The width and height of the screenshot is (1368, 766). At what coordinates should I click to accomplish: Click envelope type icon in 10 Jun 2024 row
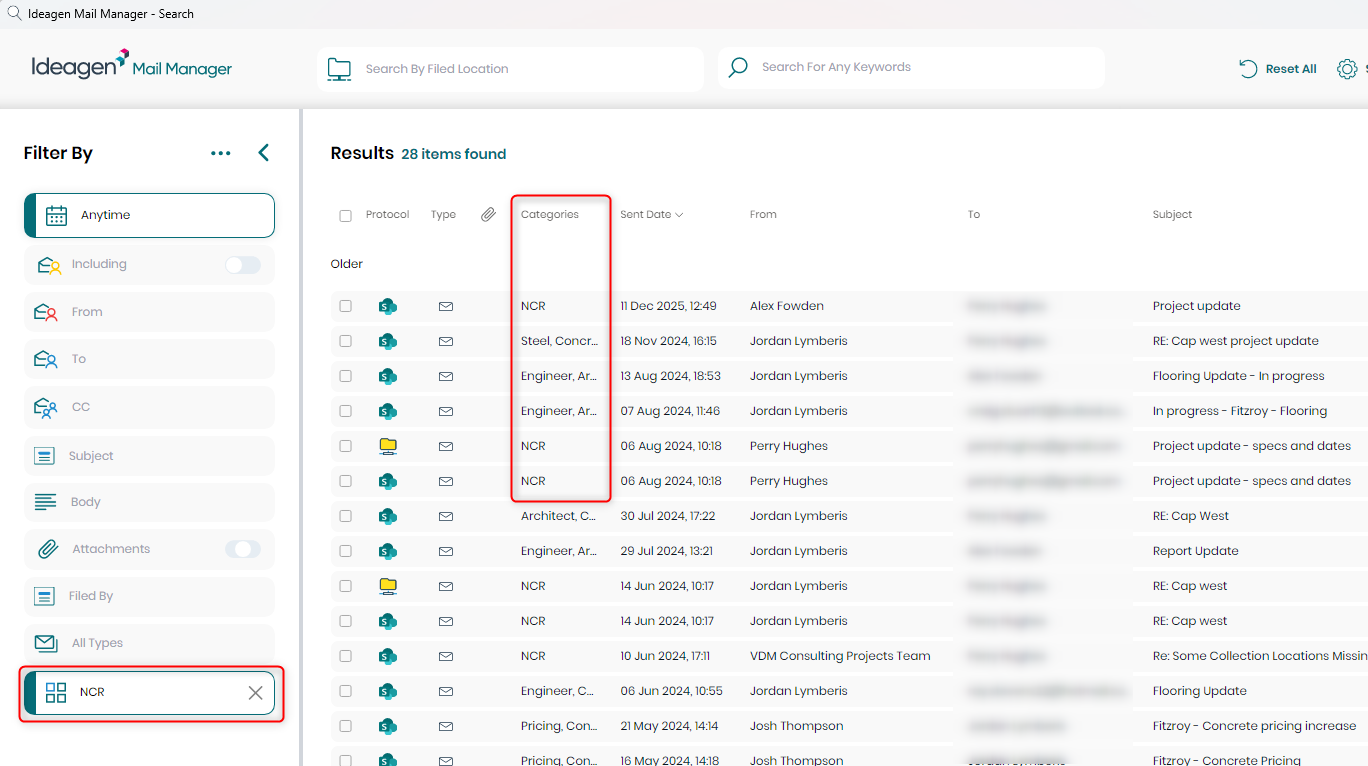(x=446, y=656)
